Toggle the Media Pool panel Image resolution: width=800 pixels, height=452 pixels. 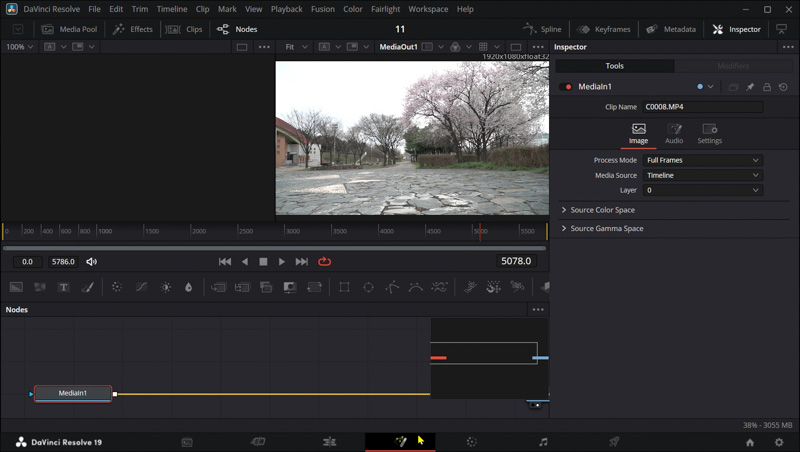69,29
